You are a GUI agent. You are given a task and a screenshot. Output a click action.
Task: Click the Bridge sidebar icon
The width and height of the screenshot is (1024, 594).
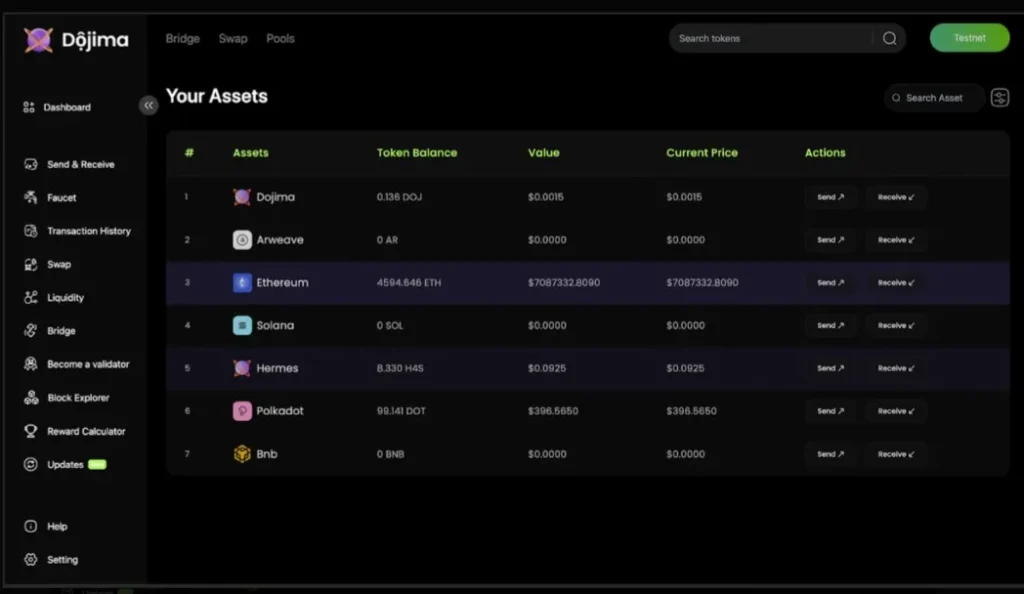[x=31, y=330]
